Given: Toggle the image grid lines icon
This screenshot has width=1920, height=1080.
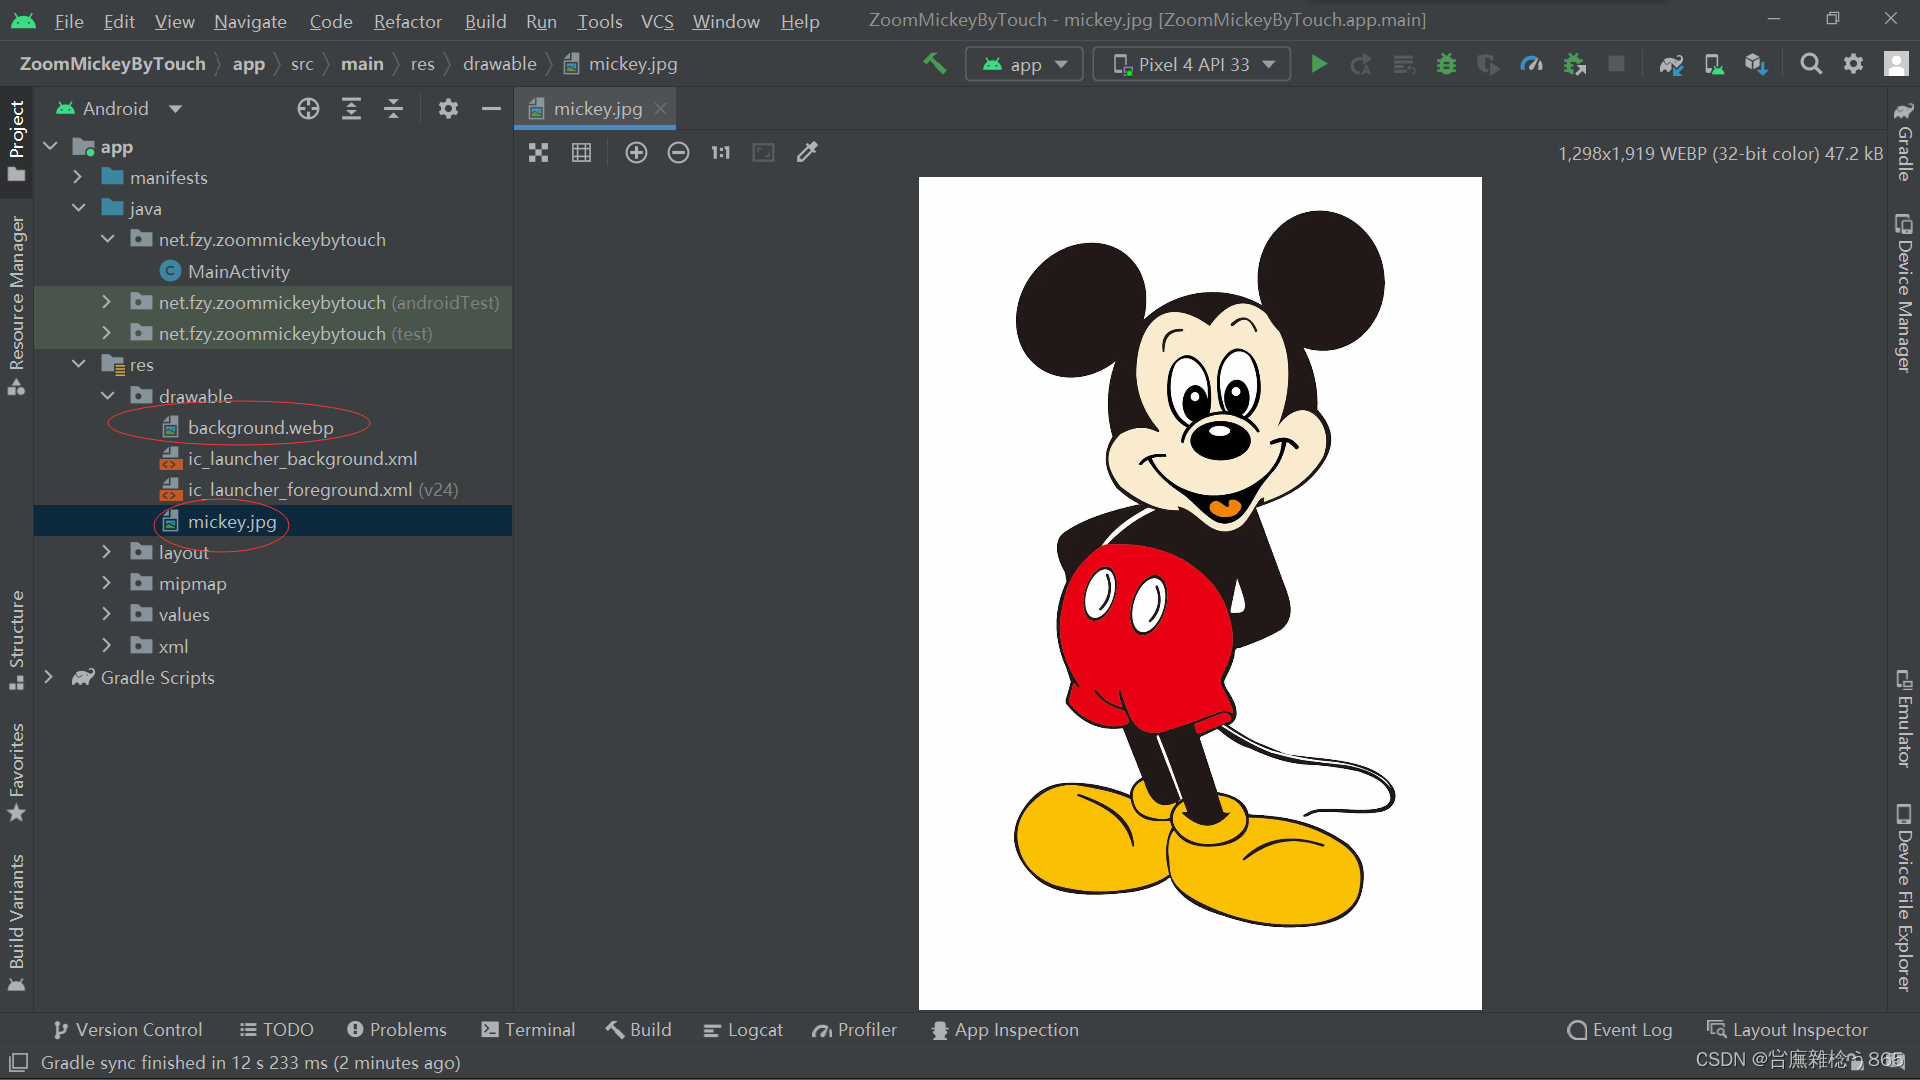Looking at the screenshot, I should [581, 152].
